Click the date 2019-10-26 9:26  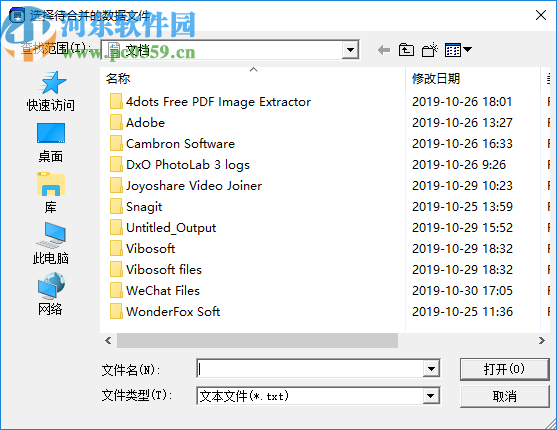tap(459, 165)
